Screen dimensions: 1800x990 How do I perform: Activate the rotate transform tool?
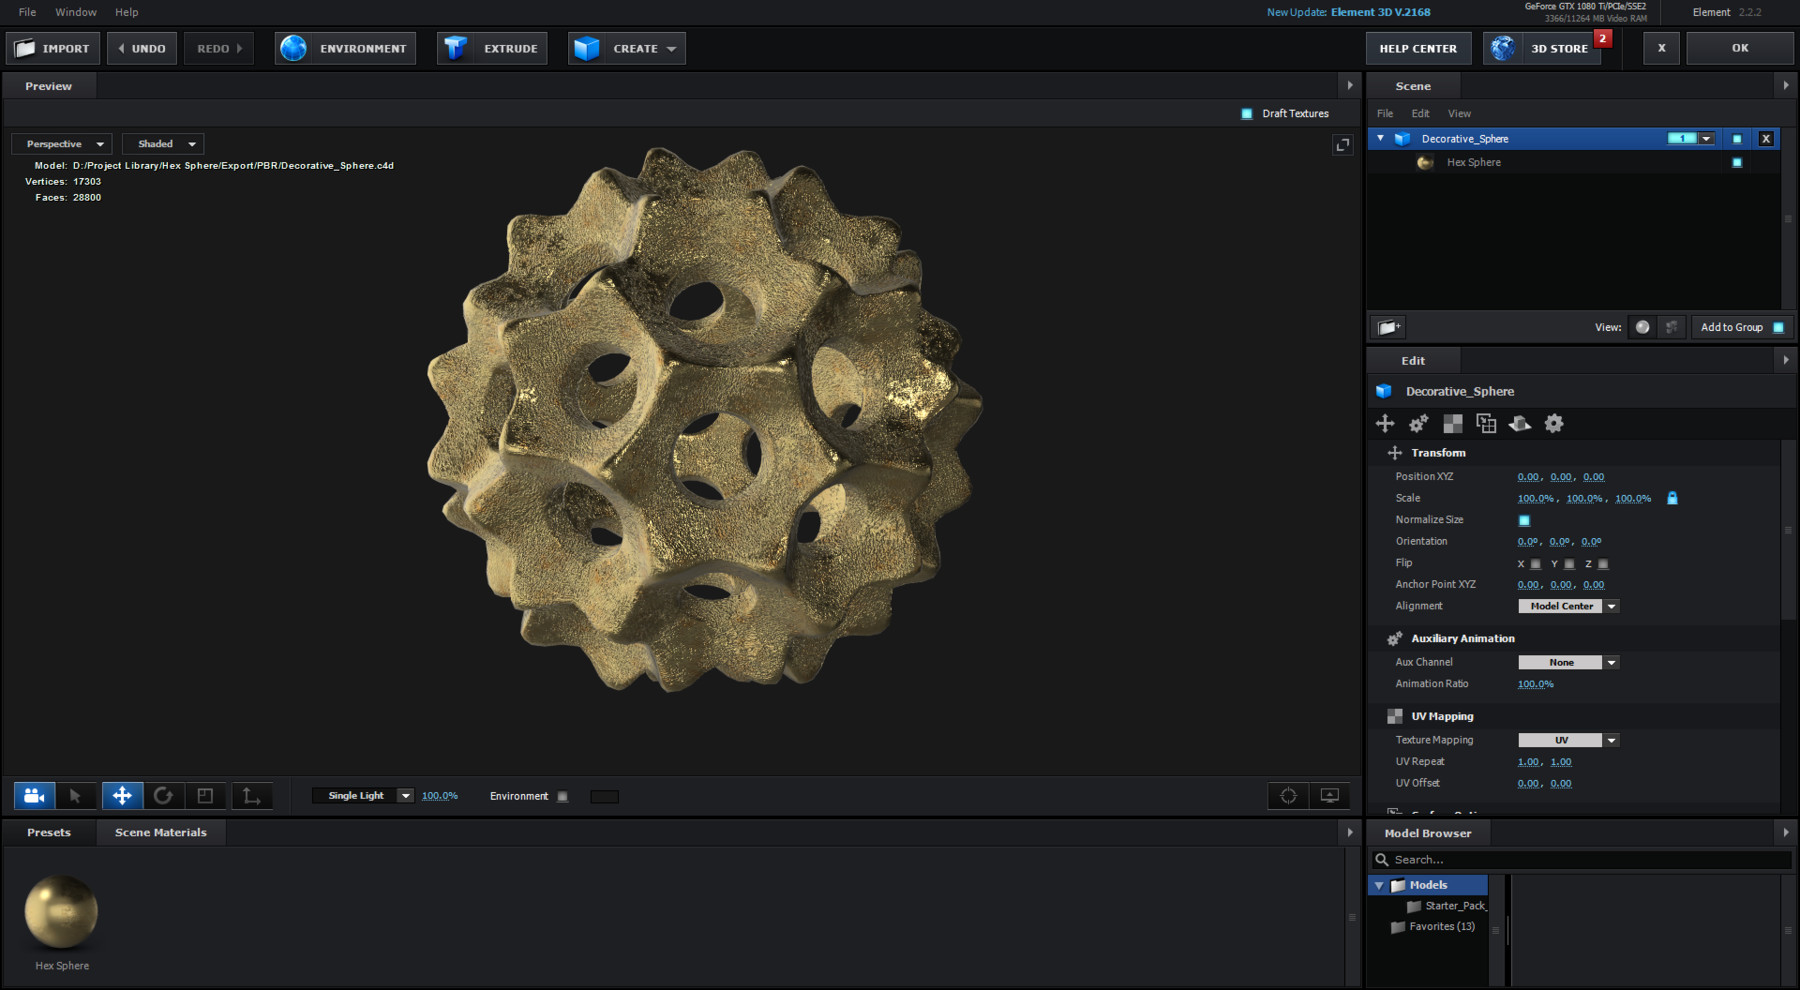(x=164, y=795)
